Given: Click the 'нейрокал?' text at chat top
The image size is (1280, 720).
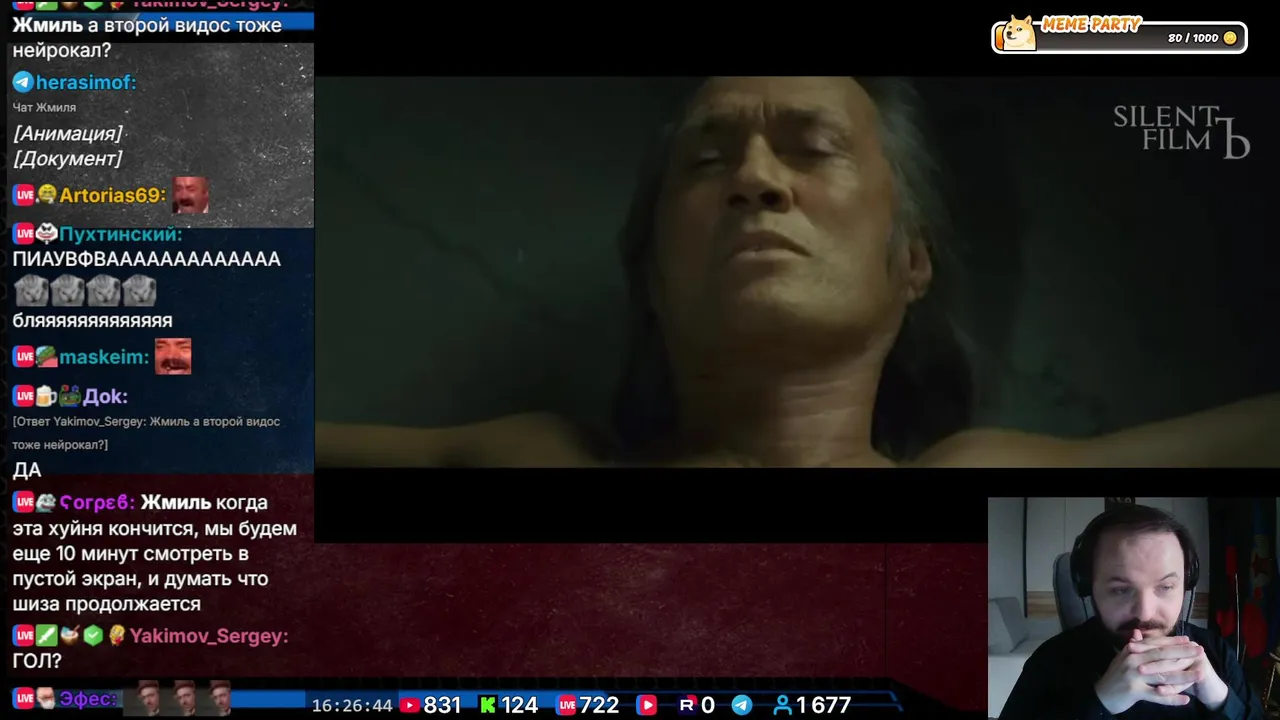Looking at the screenshot, I should (61, 50).
